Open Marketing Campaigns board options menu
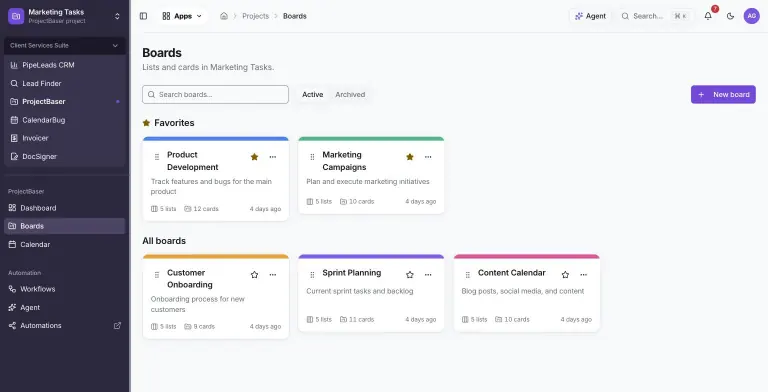 click(428, 157)
